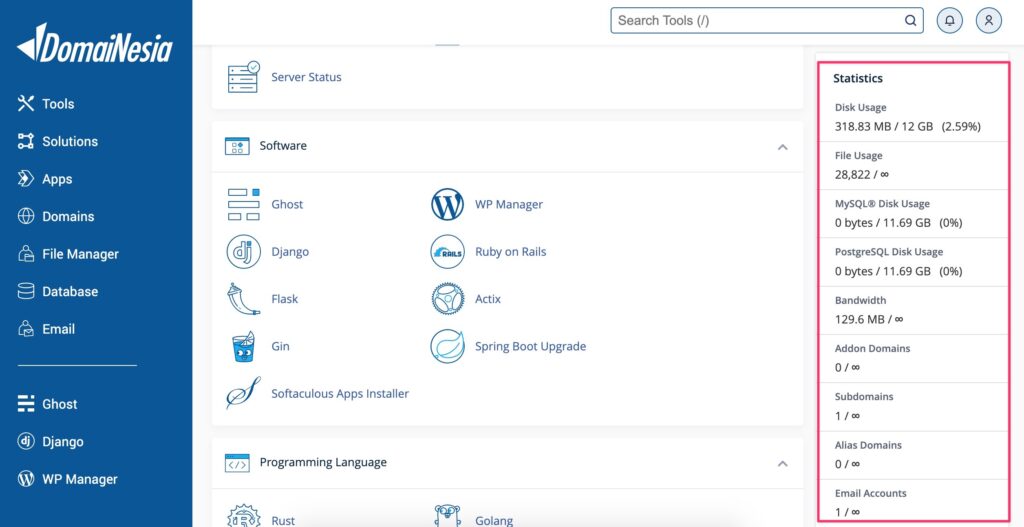The height and width of the screenshot is (527, 1024).
Task: Click the Disk Usage value 318.83 MB / 12 GB
Action: pyautogui.click(x=884, y=127)
